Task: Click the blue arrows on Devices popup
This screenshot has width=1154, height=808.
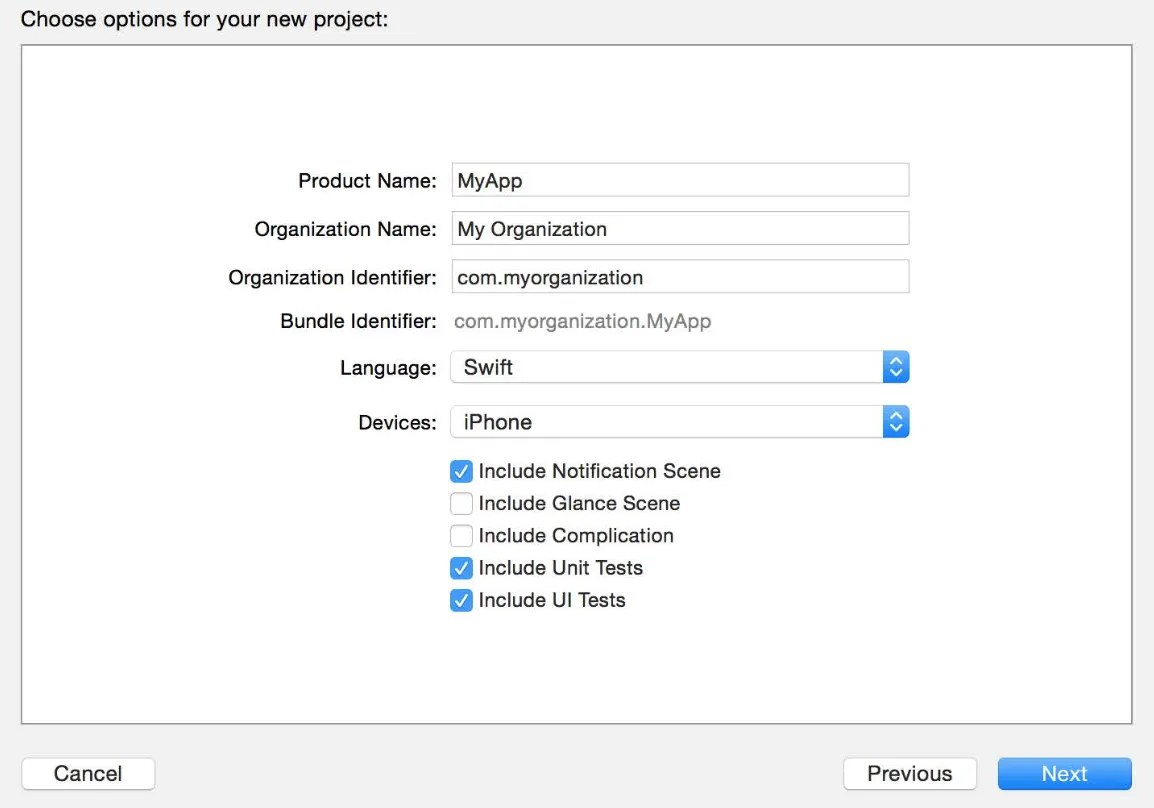Action: pos(896,422)
